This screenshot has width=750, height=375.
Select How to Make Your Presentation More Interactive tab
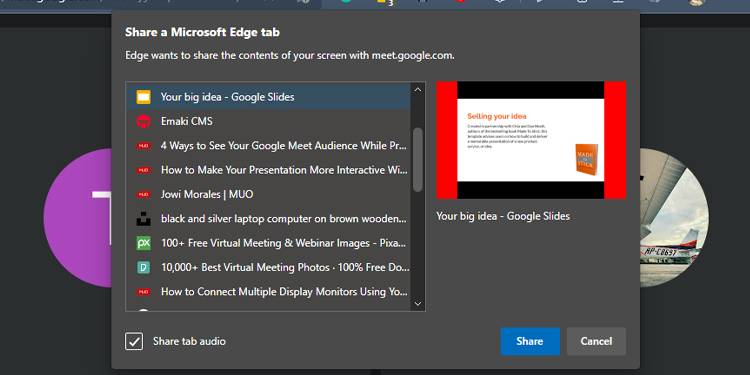[268, 170]
